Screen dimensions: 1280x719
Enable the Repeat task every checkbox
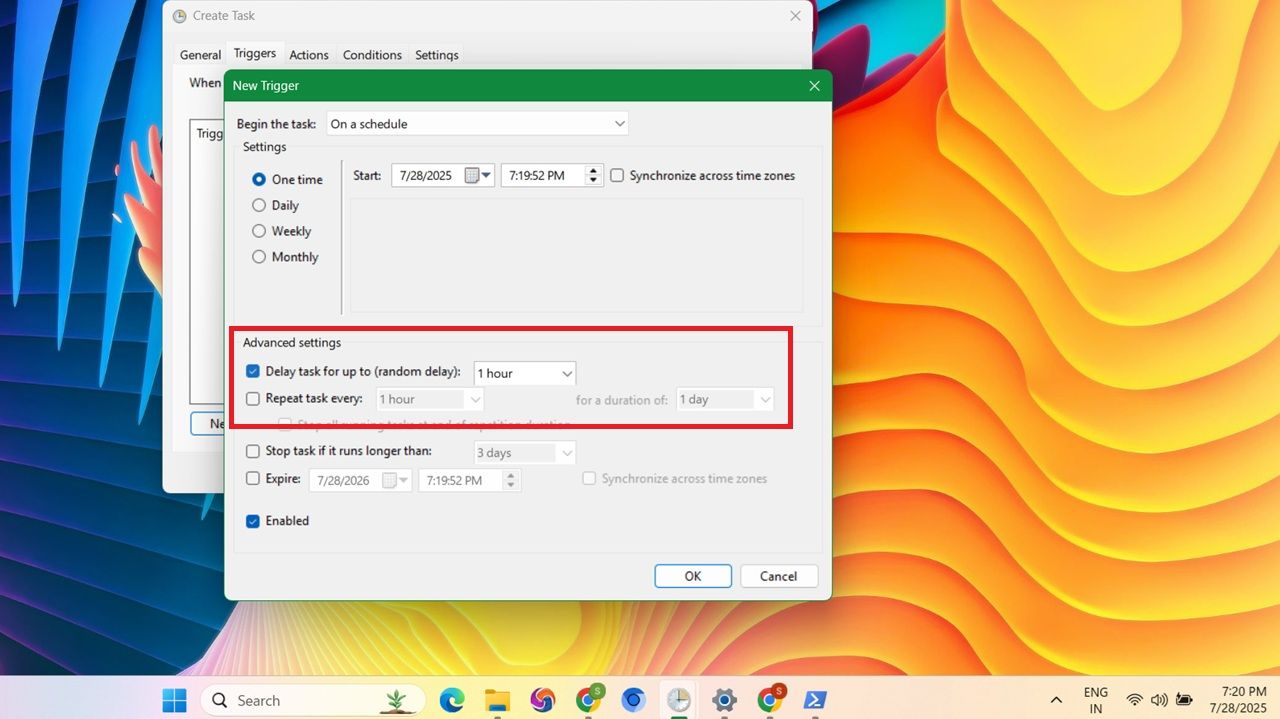pyautogui.click(x=252, y=398)
